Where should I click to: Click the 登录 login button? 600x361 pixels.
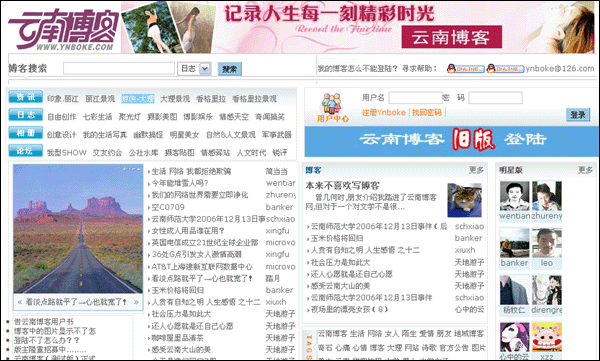coord(578,114)
